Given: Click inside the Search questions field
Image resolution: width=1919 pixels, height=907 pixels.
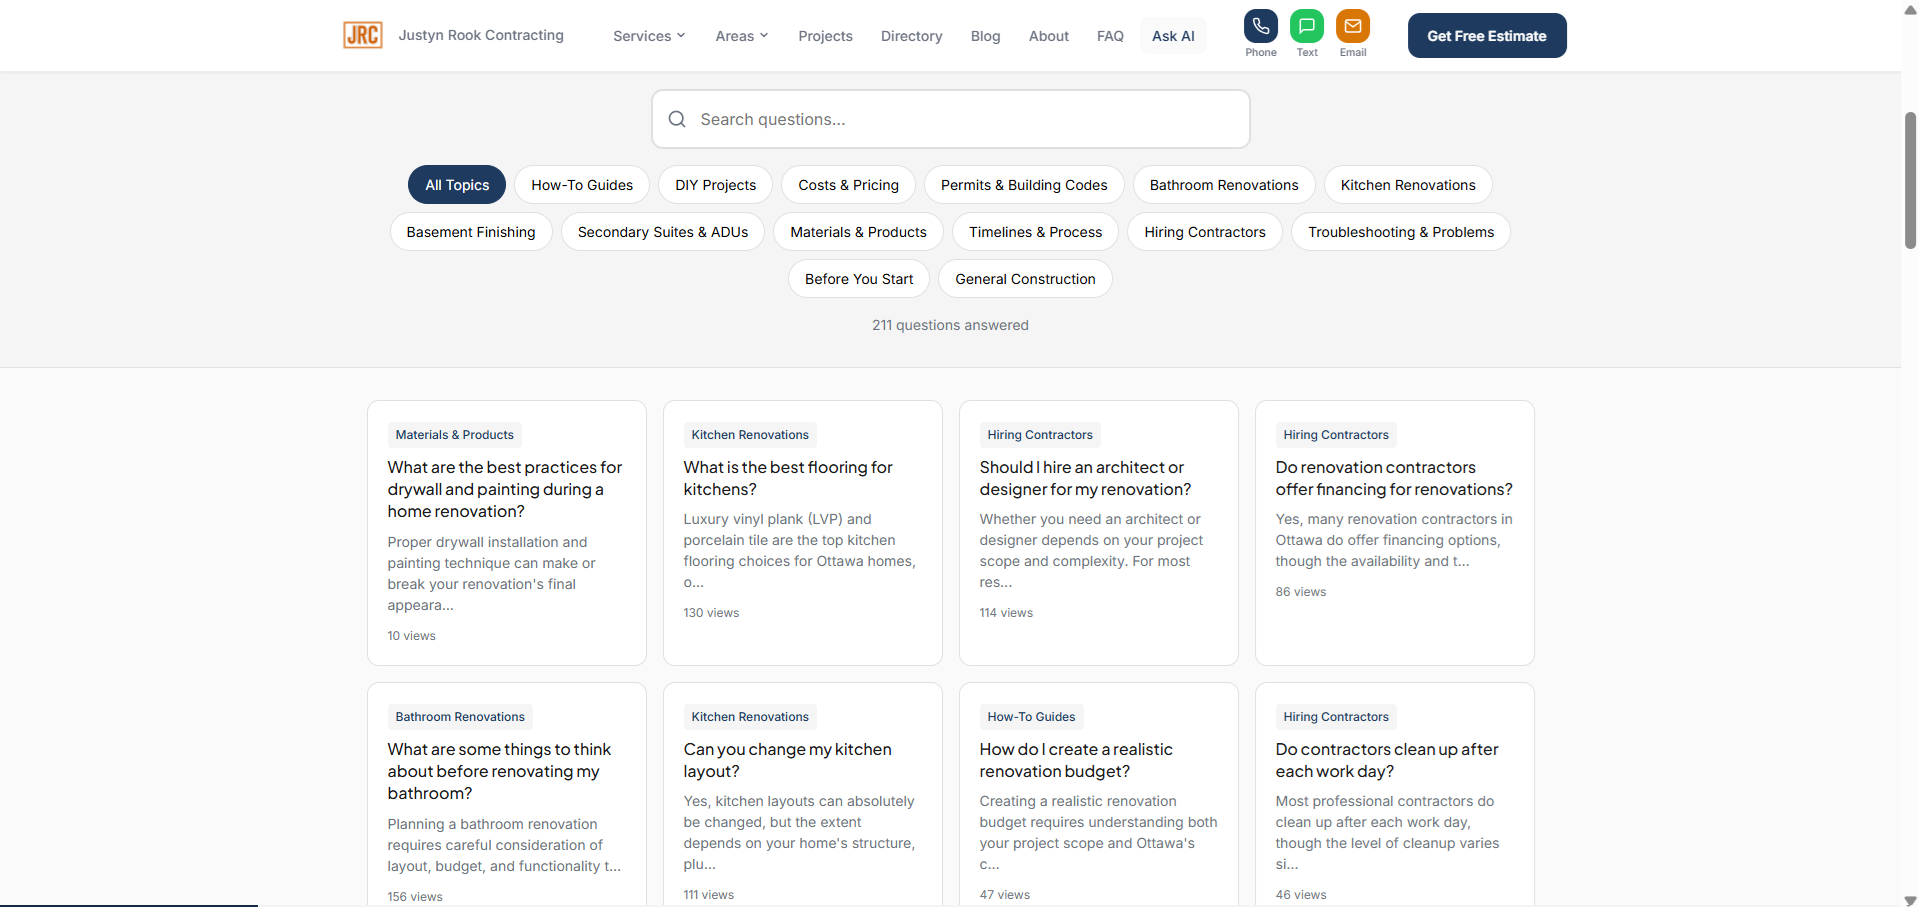Looking at the screenshot, I should point(960,119).
